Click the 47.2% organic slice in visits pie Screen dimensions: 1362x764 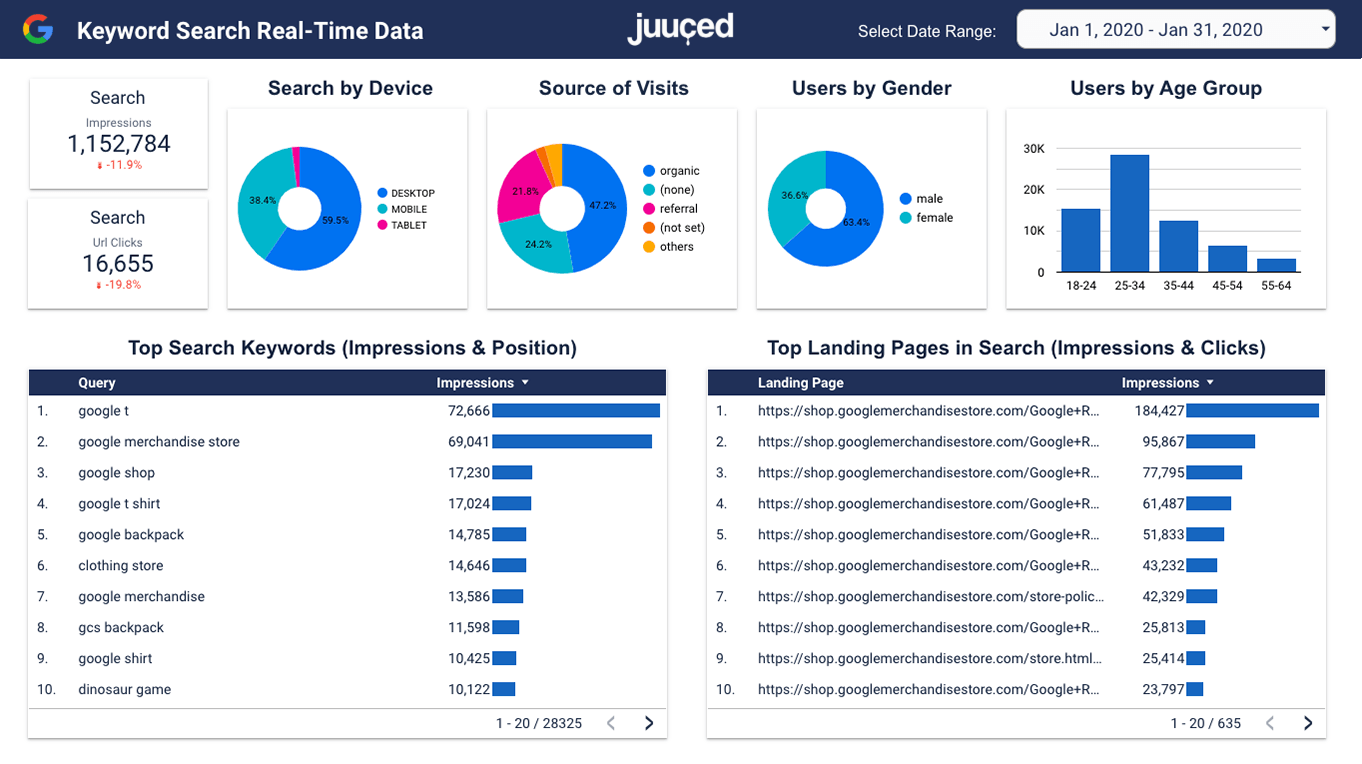click(x=603, y=207)
